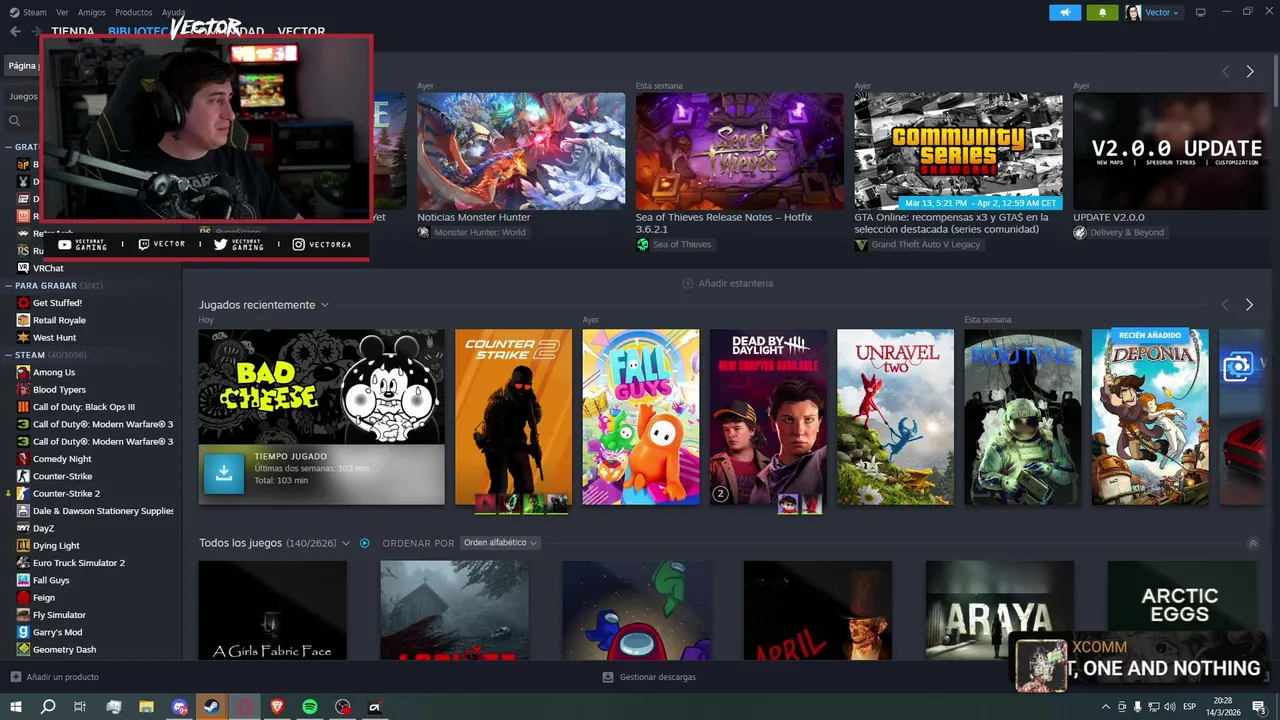Click the Fall Guys sidebar icon

click(x=23, y=580)
